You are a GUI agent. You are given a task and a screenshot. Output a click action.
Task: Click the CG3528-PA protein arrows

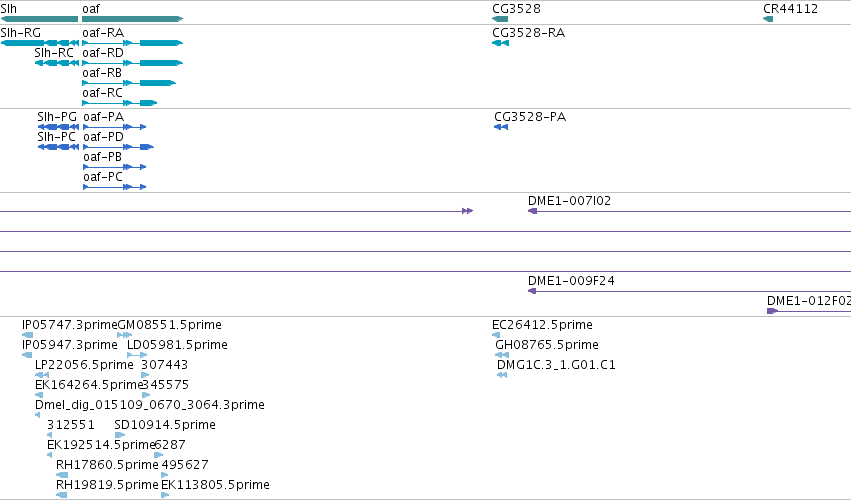coord(501,127)
